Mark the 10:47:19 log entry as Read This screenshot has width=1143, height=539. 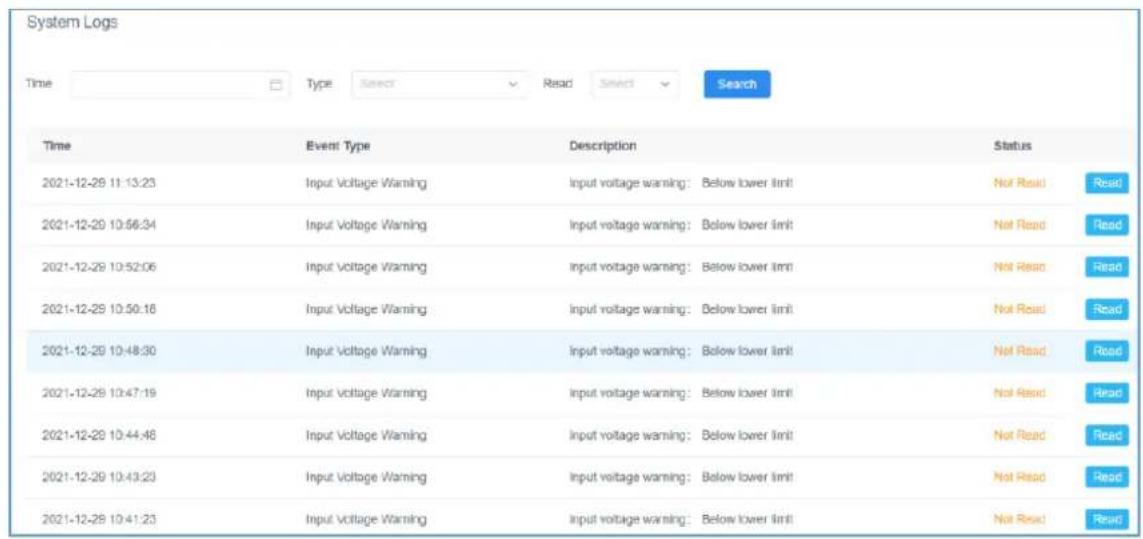(x=1107, y=393)
